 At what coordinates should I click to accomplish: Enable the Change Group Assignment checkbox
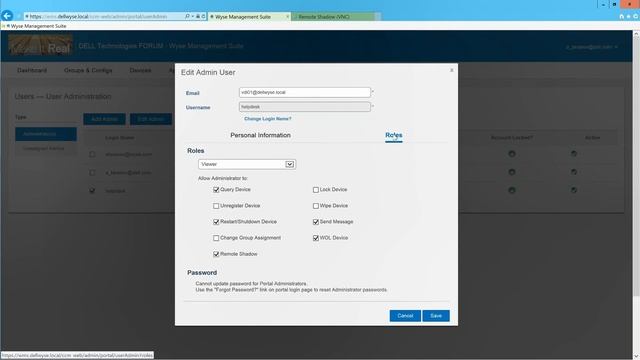point(216,238)
